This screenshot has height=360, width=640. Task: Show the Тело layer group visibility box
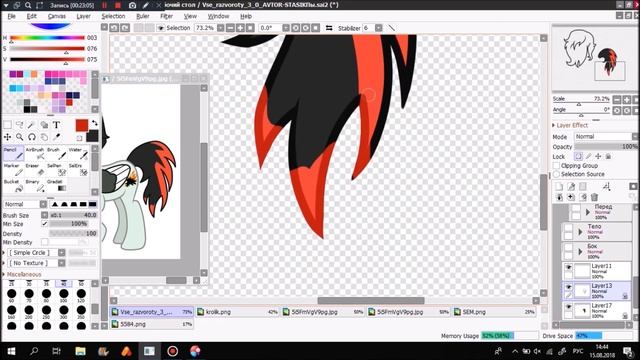pyautogui.click(x=568, y=228)
